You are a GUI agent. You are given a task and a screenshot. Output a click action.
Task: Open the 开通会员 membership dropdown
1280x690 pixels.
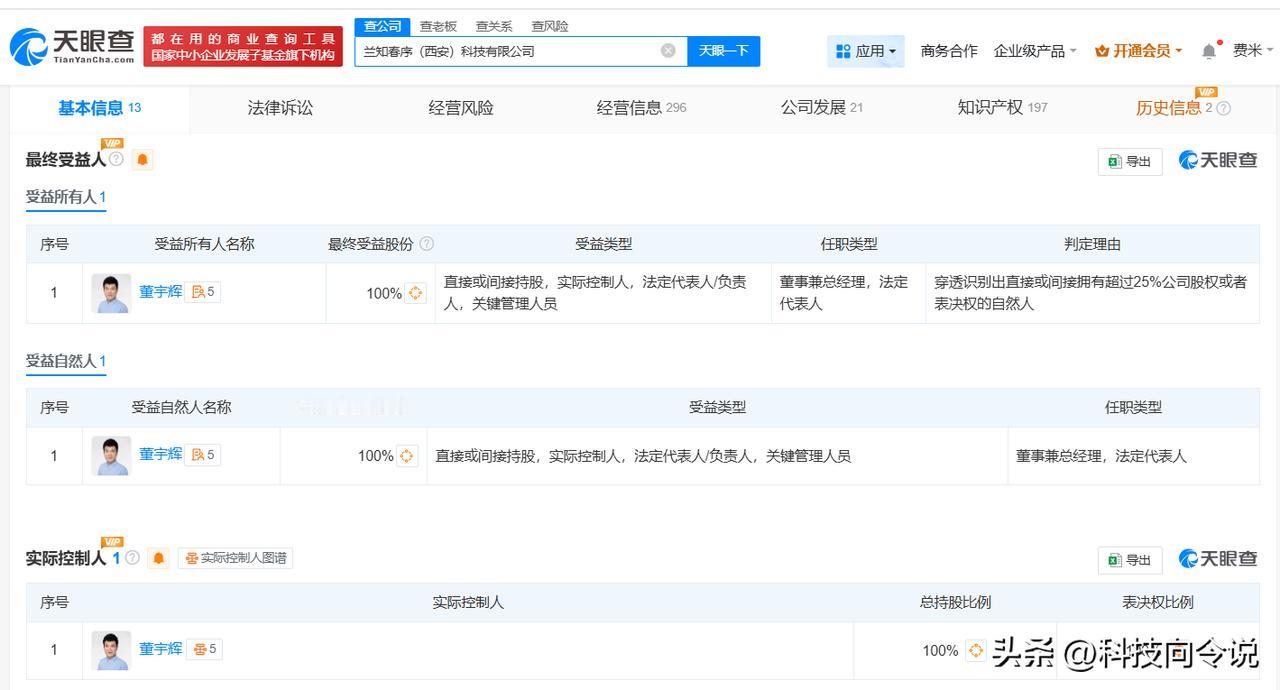pyautogui.click(x=1139, y=51)
